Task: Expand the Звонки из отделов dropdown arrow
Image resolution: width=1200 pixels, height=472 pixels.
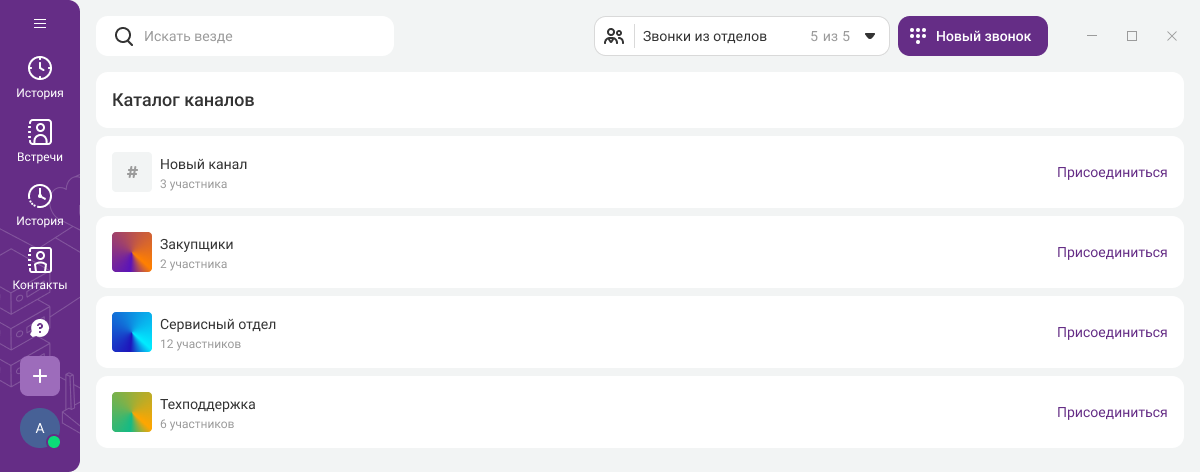Action: [x=870, y=36]
